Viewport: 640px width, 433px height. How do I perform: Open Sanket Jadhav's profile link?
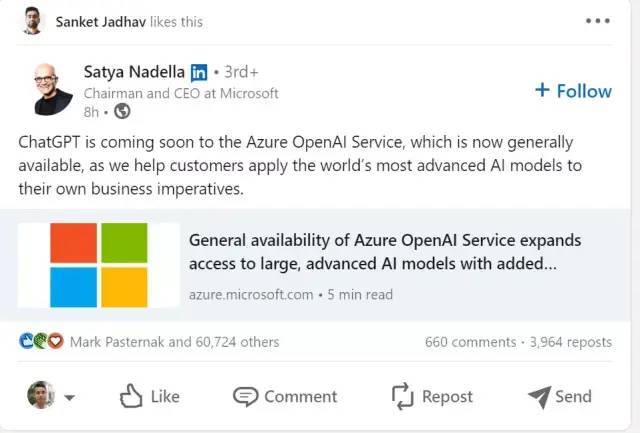pyautogui.click(x=100, y=22)
